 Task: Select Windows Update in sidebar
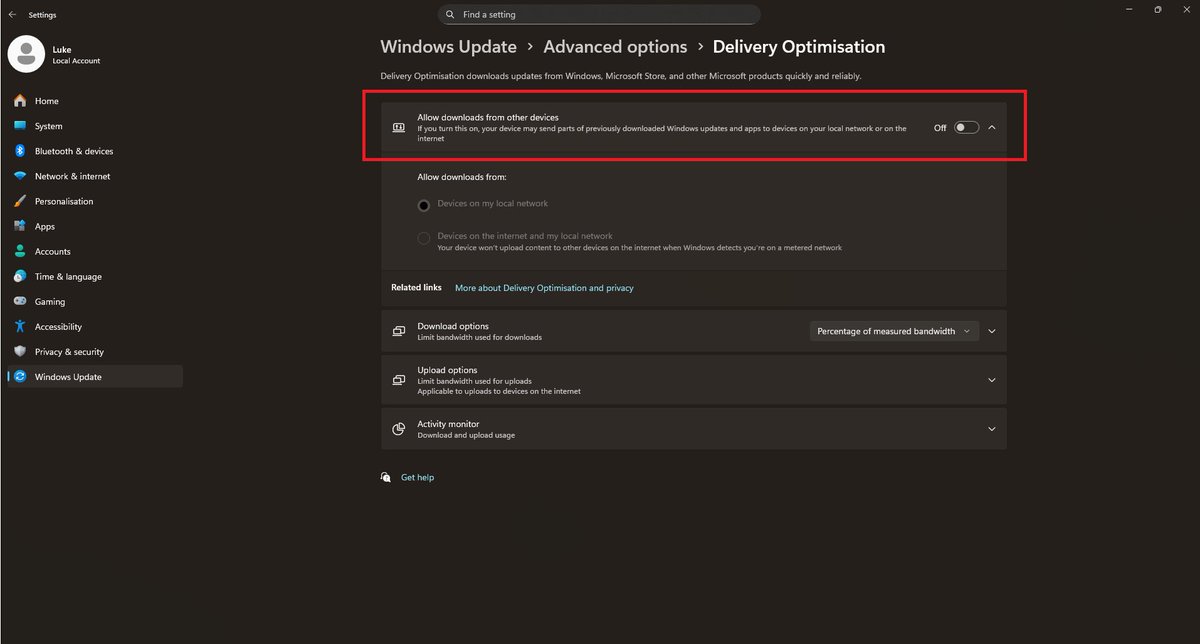(x=94, y=377)
